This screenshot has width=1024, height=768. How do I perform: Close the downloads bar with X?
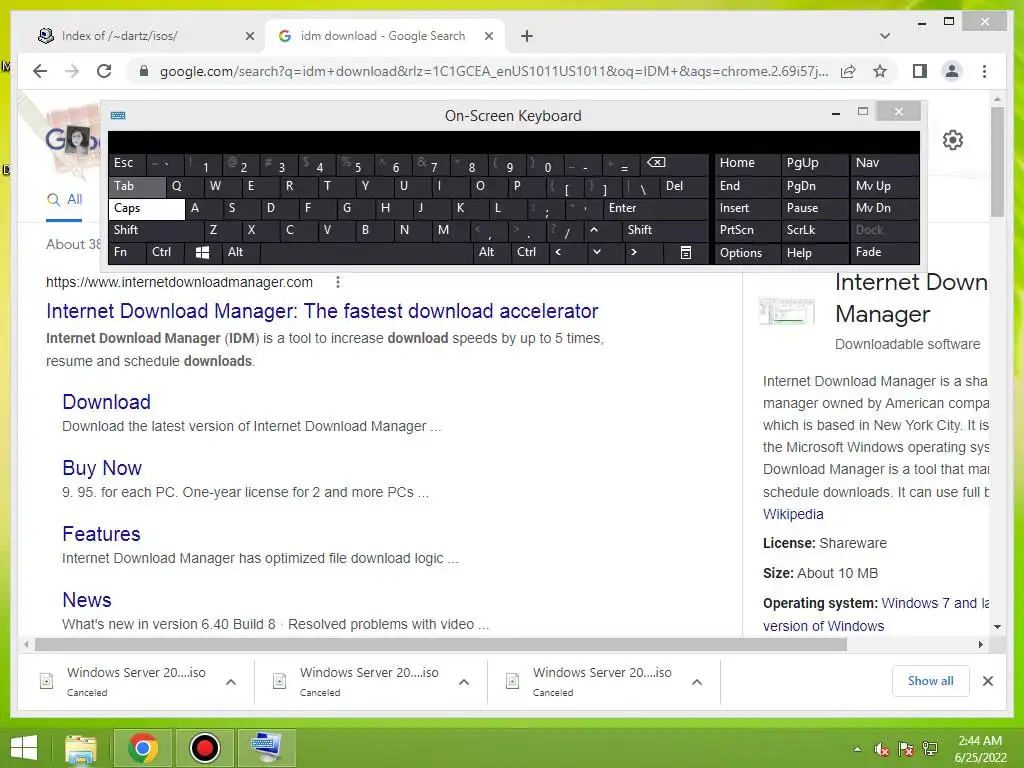(x=987, y=681)
